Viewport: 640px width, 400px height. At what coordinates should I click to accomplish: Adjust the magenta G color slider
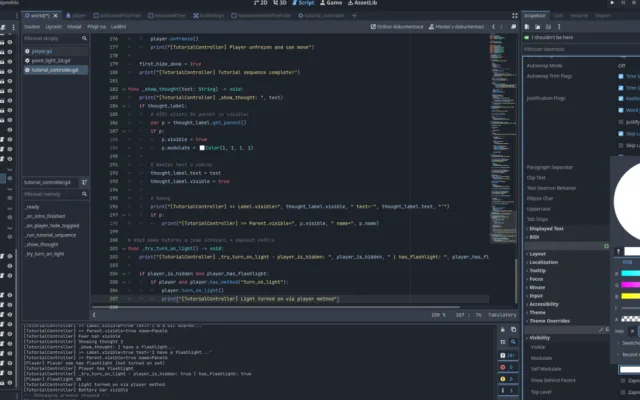coord(630,285)
